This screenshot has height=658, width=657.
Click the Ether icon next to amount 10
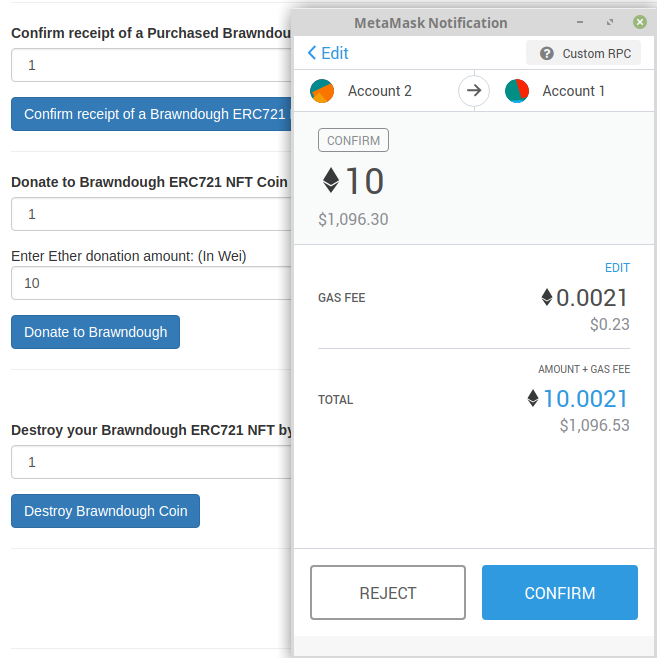coord(331,180)
